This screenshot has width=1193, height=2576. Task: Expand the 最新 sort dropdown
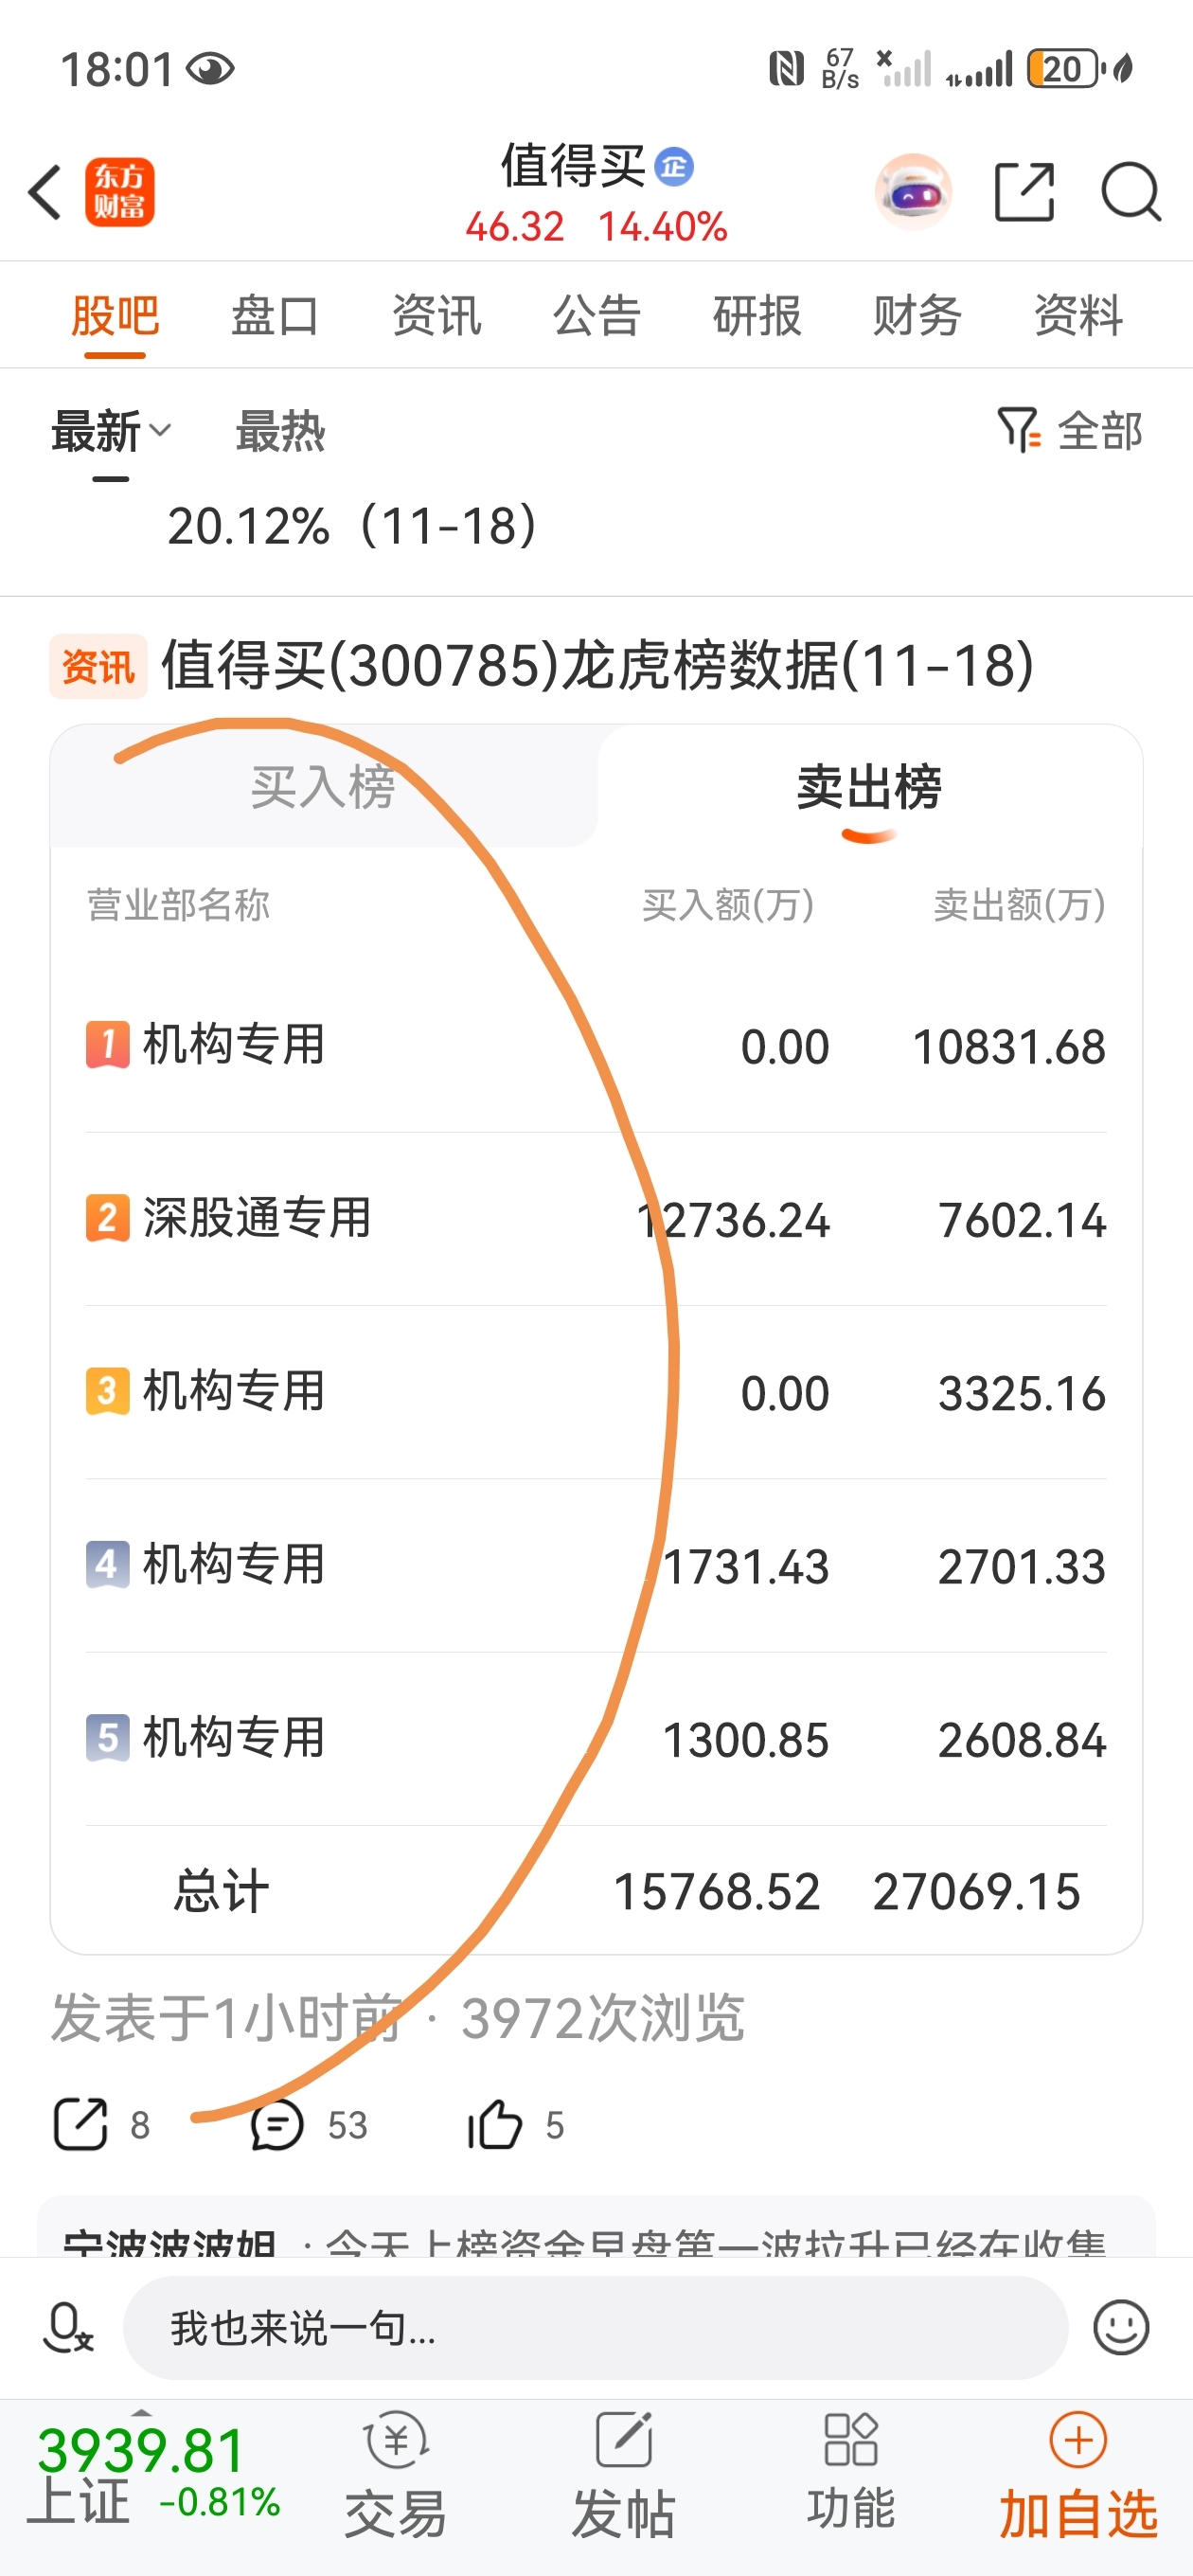point(111,432)
